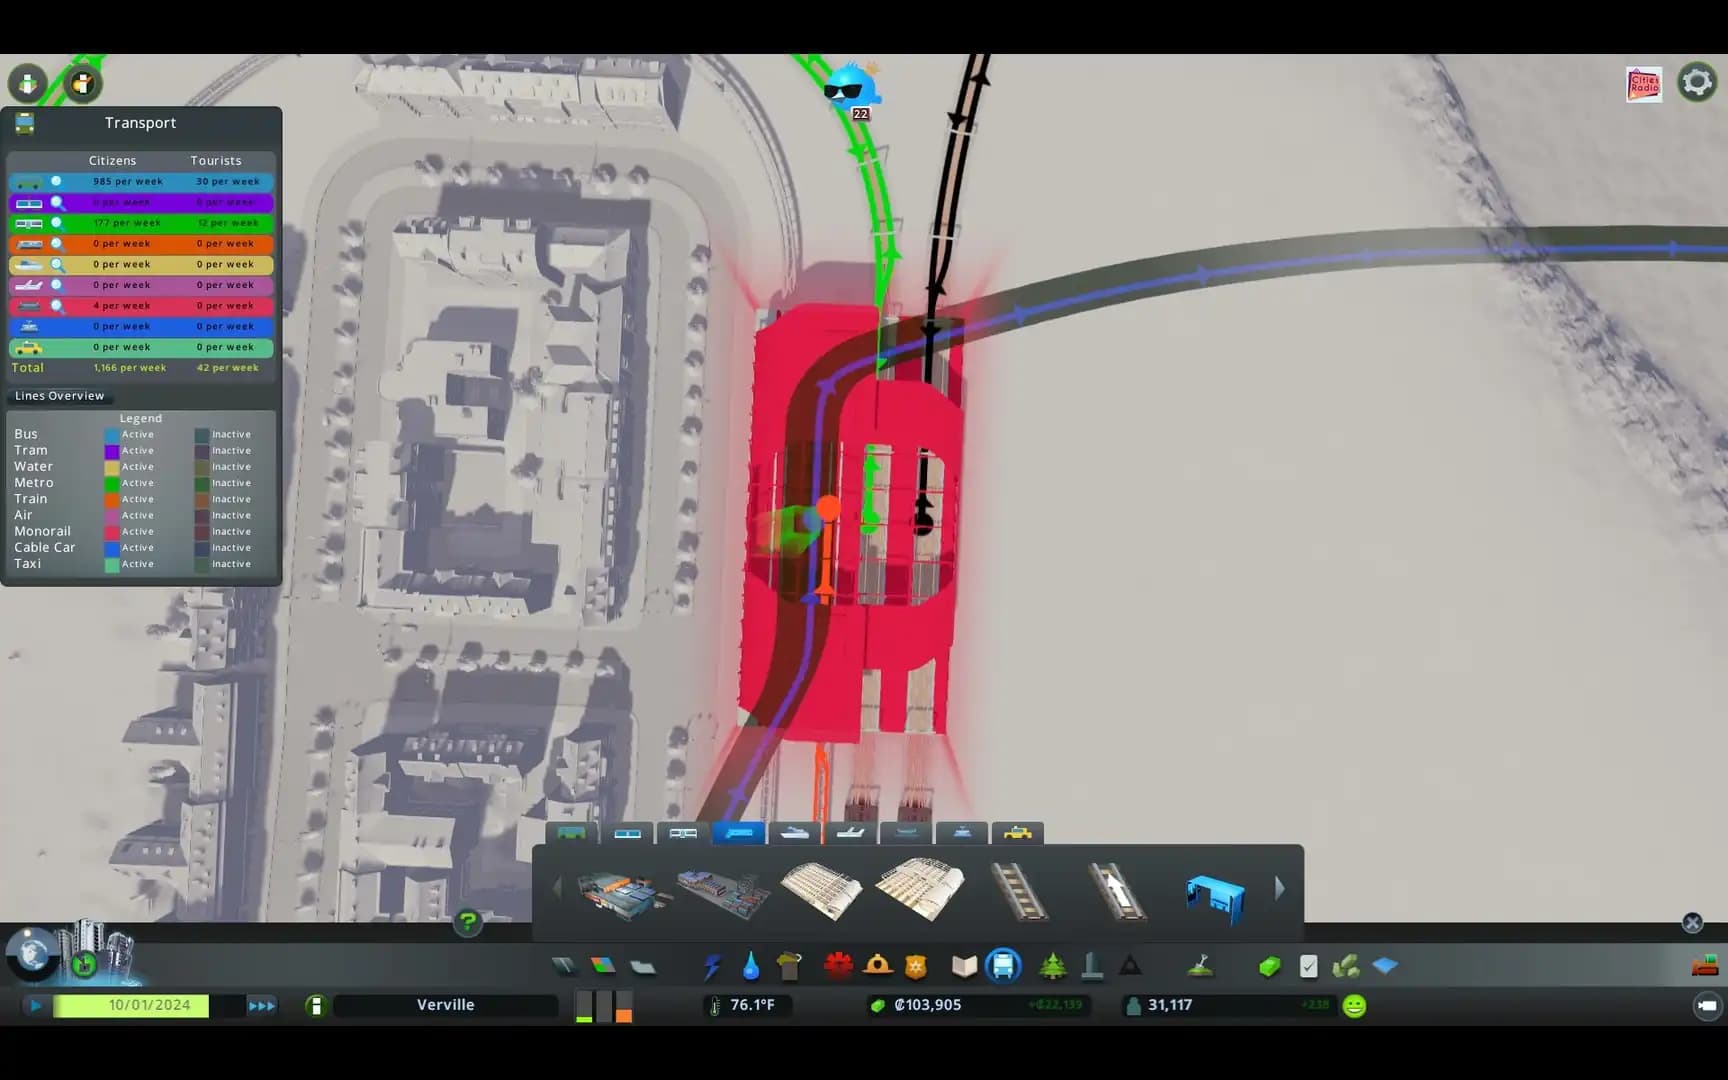Open the Garbage services icon
1728x1080 pixels.
[x=790, y=965]
